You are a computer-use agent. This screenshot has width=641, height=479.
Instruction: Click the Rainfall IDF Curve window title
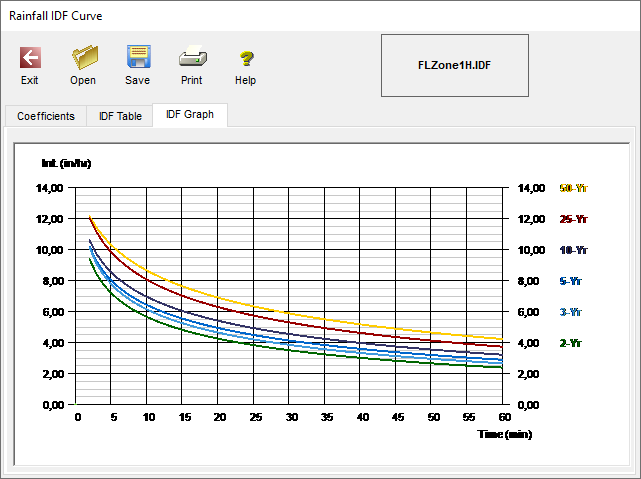56,16
